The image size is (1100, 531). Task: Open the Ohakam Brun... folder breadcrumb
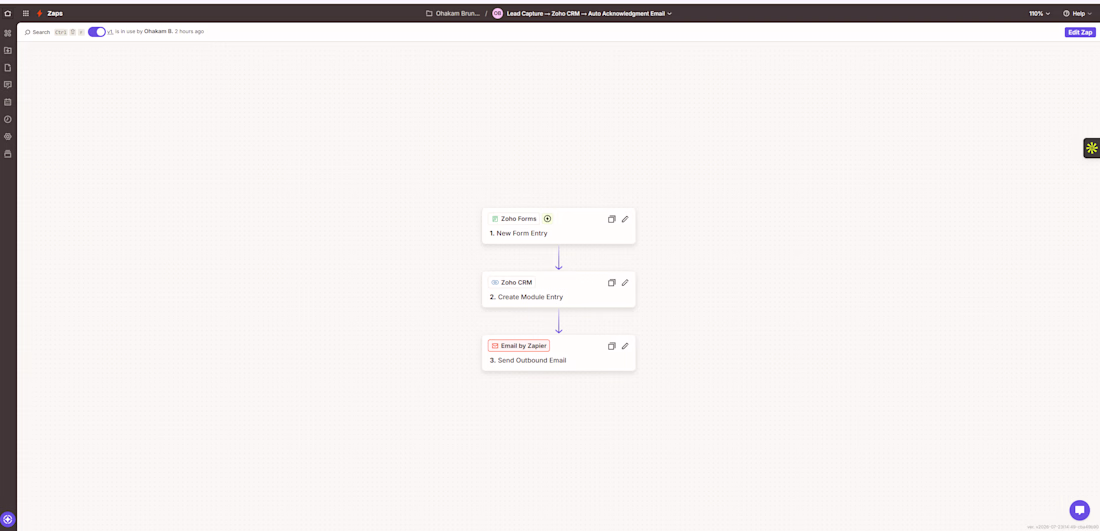453,13
